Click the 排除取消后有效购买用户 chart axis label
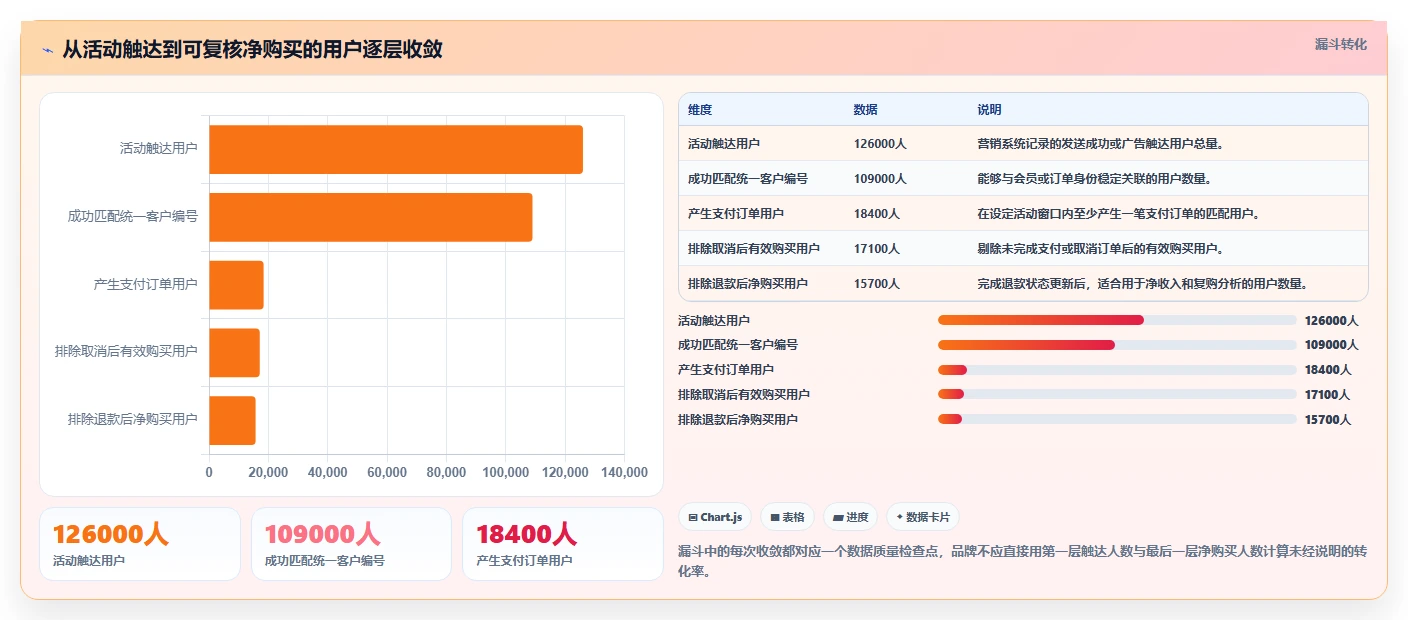Screen dimensions: 1408x620 126,352
